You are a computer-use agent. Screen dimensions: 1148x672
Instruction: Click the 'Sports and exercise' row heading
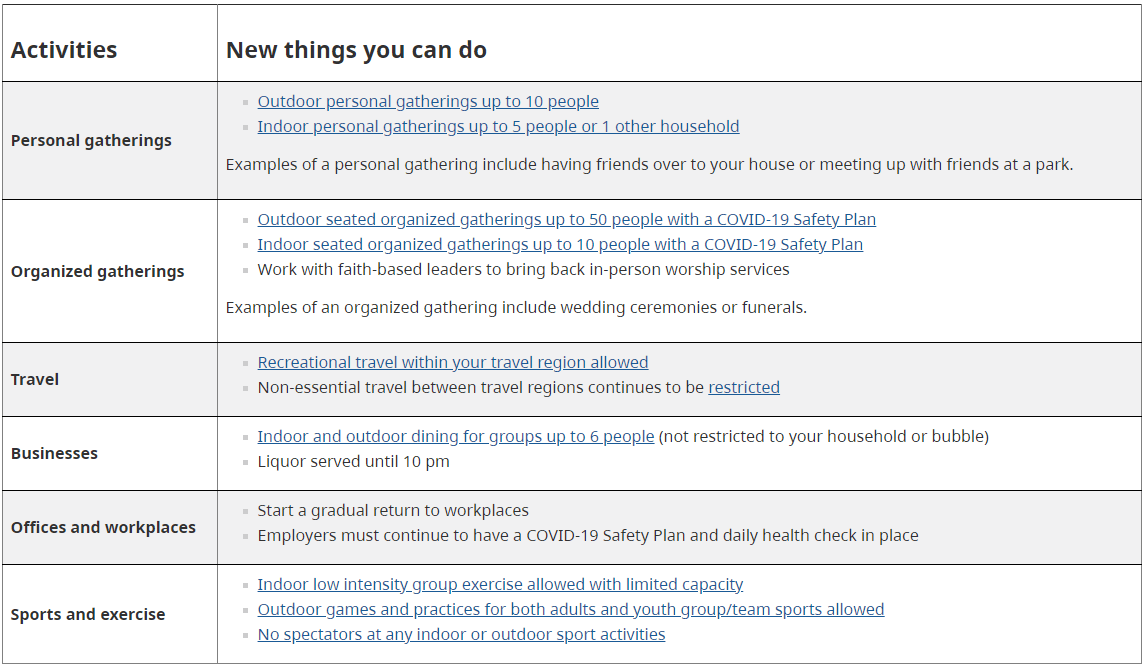pos(88,615)
